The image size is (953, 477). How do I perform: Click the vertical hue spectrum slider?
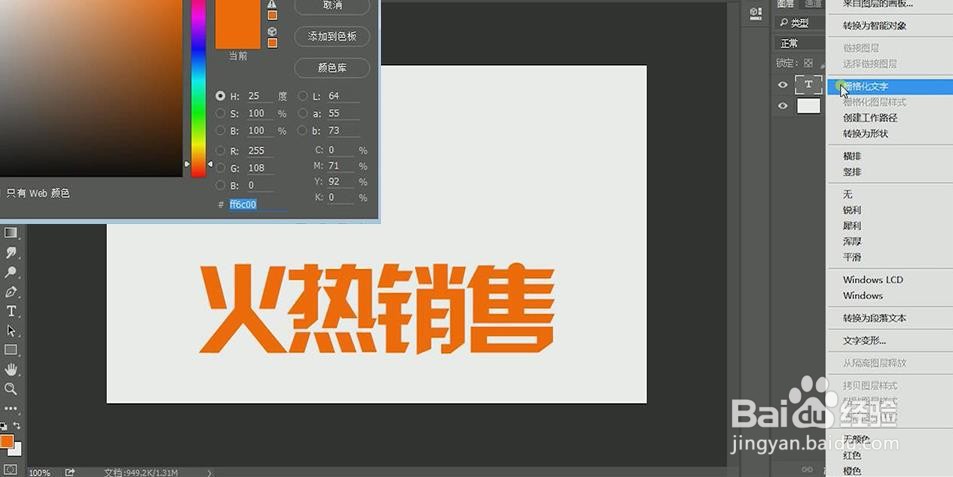point(198,88)
